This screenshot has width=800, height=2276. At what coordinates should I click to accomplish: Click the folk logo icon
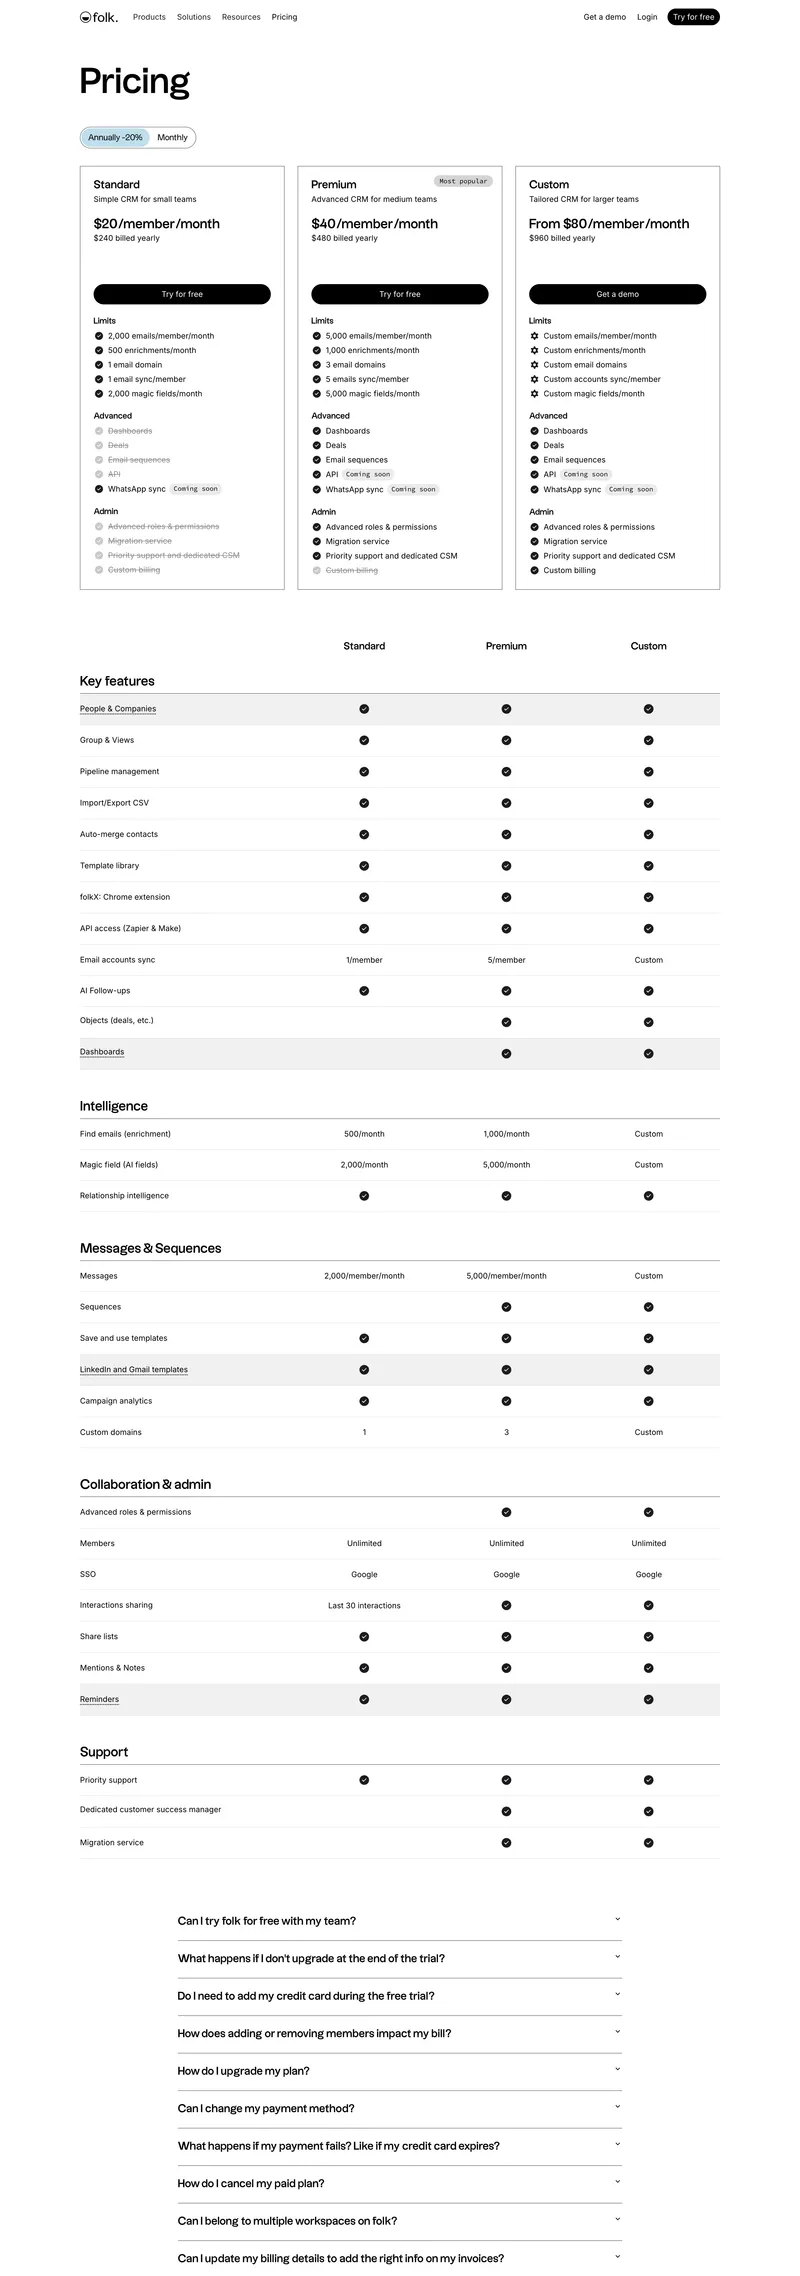[86, 17]
